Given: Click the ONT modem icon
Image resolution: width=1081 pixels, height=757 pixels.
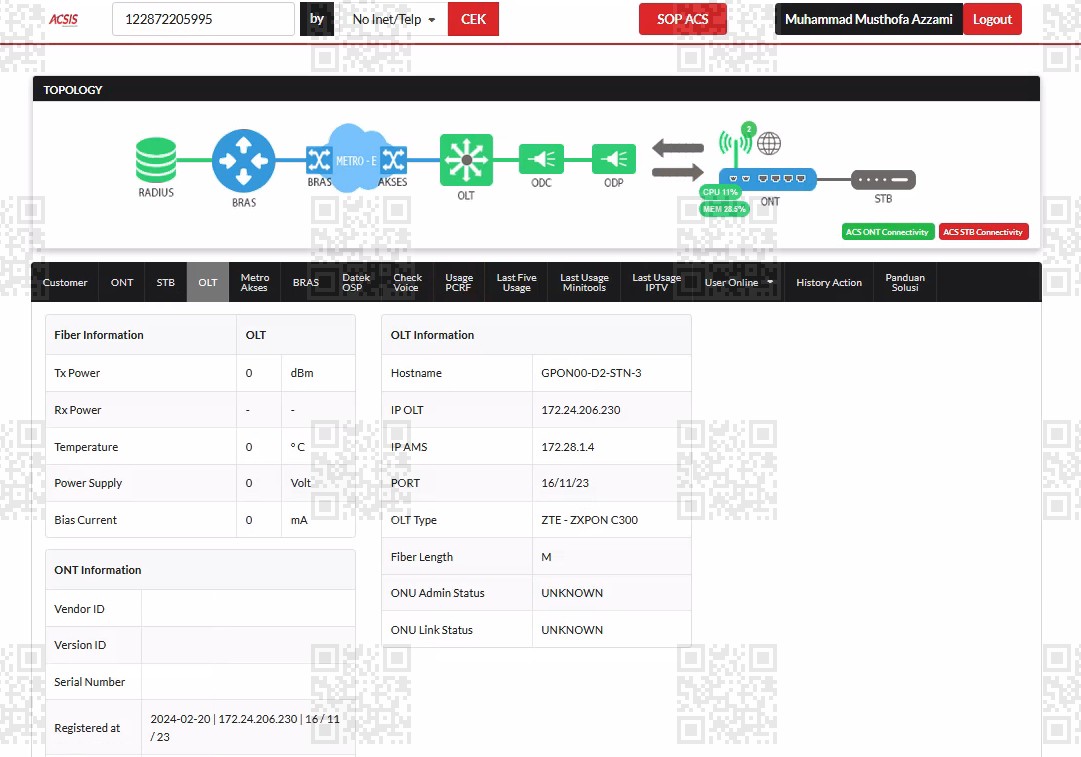Looking at the screenshot, I should (x=767, y=179).
